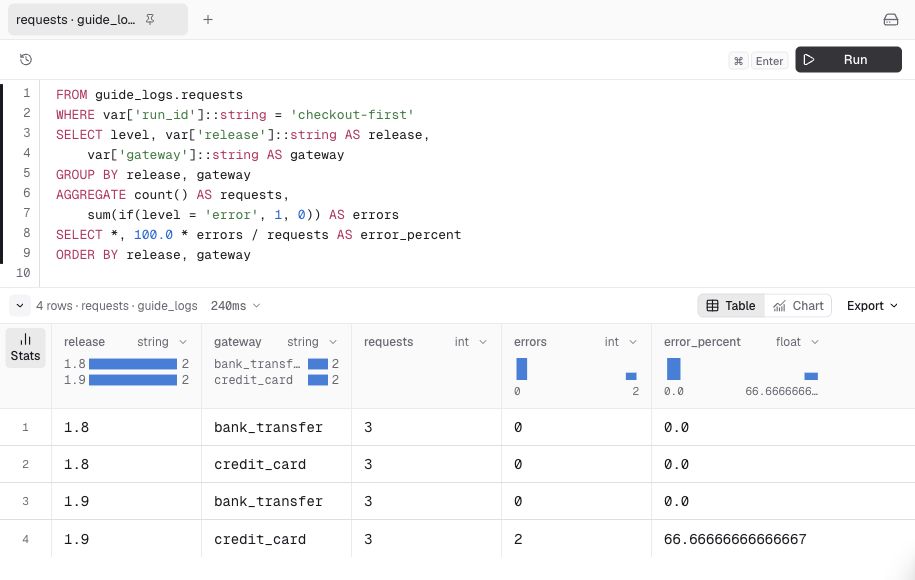
Task: Open errors column header dropdown
Action: pos(633,342)
